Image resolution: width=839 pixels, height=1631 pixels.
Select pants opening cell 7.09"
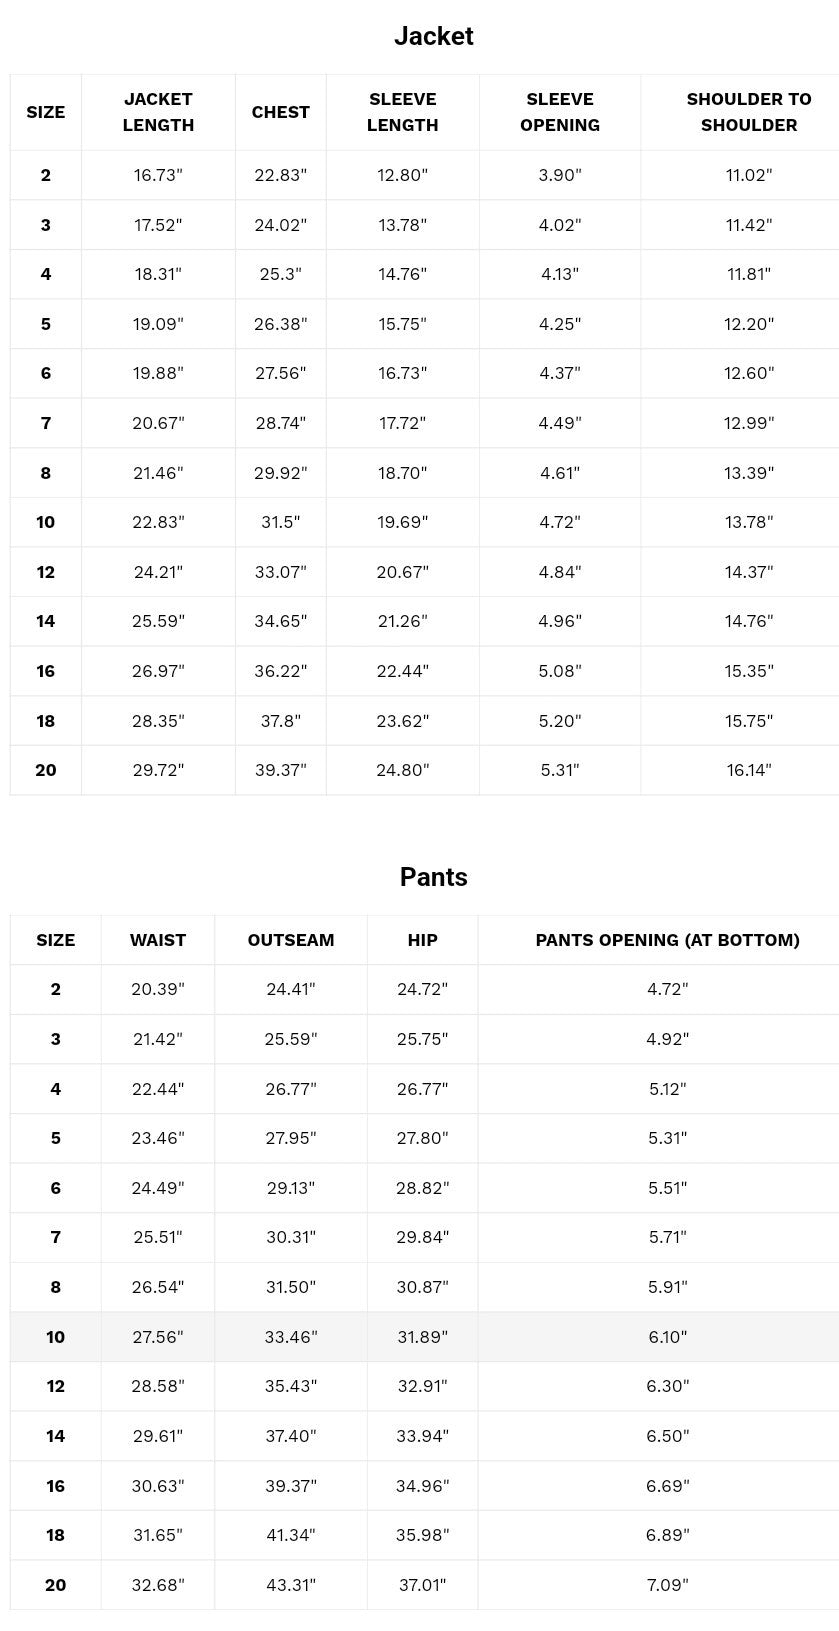point(667,1585)
